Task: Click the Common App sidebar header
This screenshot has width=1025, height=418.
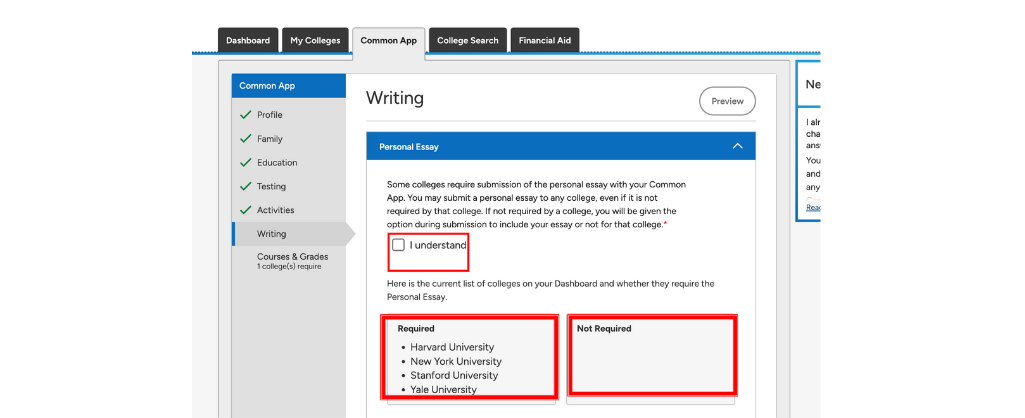Action: pyautogui.click(x=288, y=86)
